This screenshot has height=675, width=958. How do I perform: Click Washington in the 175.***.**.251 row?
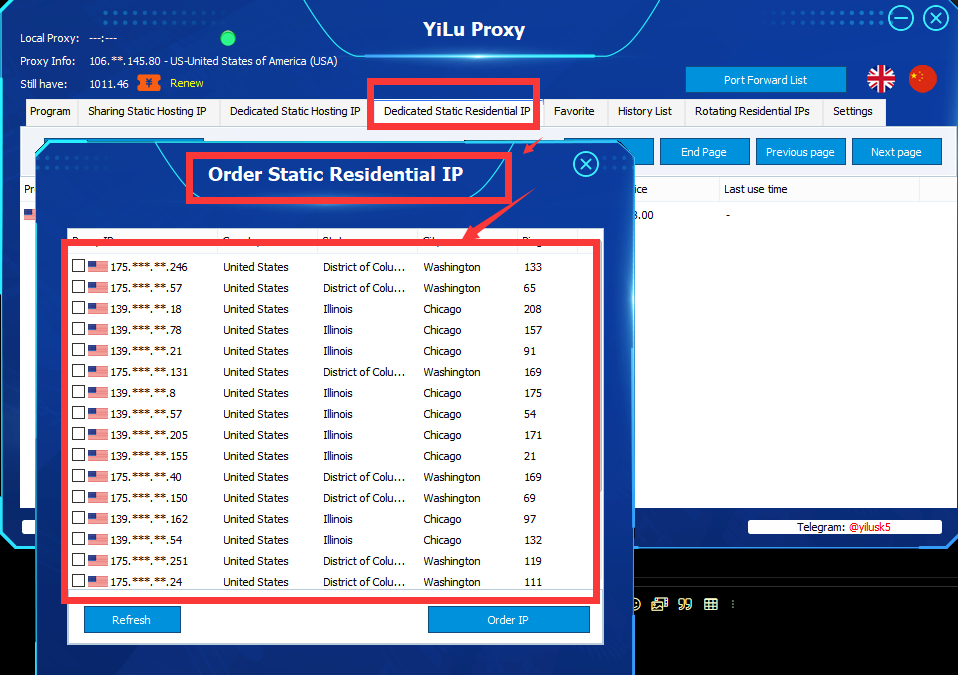click(452, 561)
